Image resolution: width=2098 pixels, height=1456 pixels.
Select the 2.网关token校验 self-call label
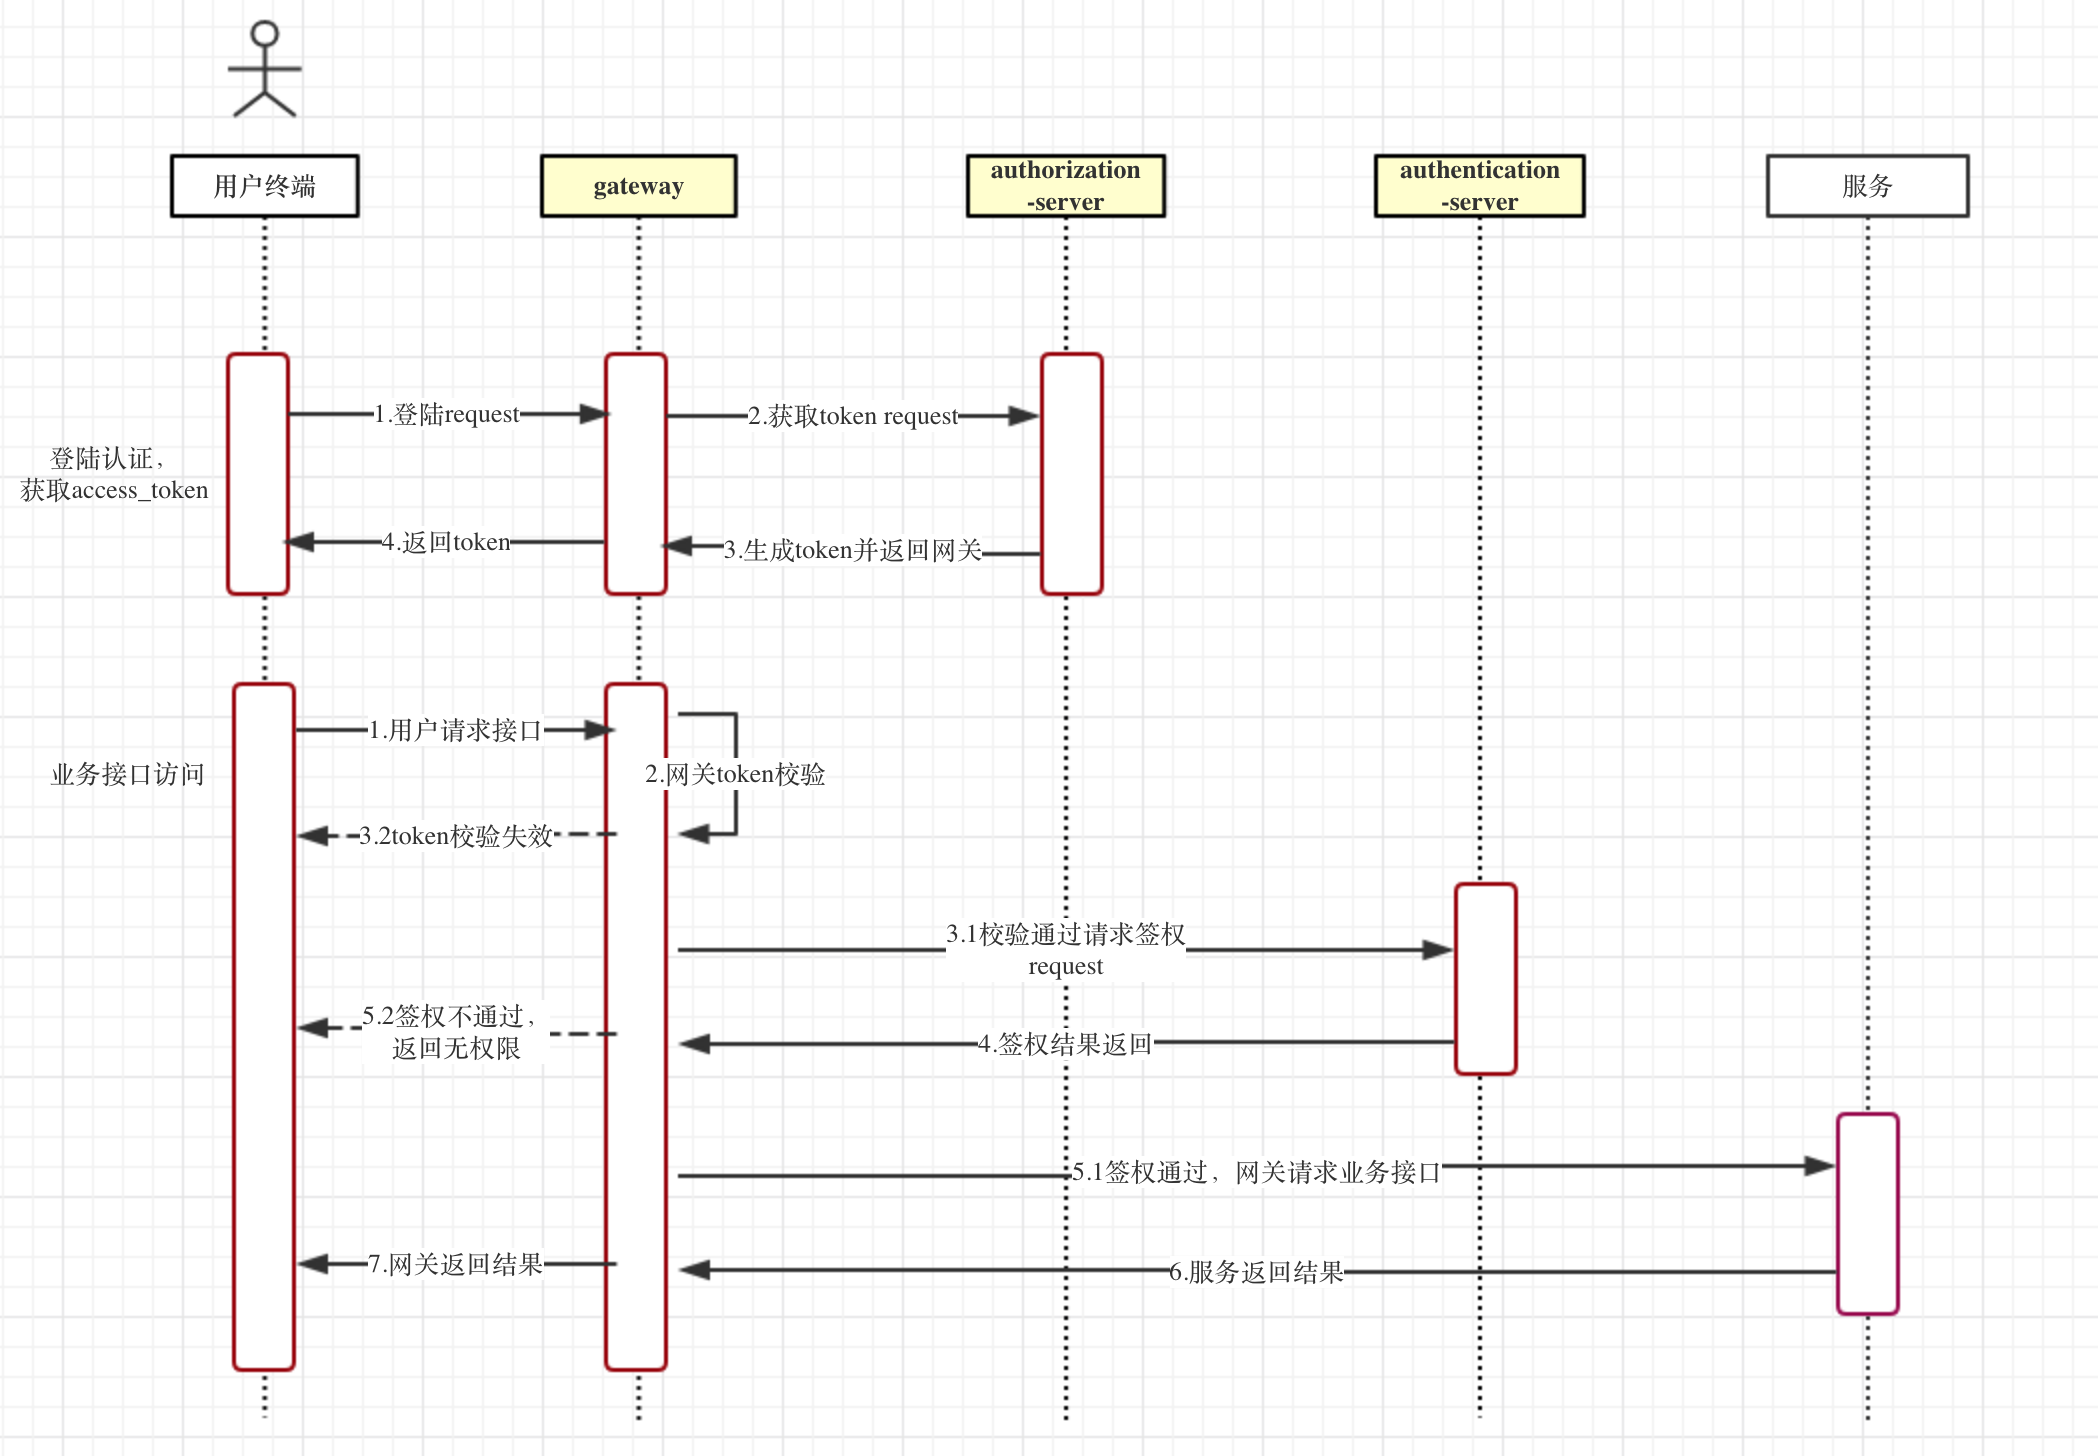[735, 774]
